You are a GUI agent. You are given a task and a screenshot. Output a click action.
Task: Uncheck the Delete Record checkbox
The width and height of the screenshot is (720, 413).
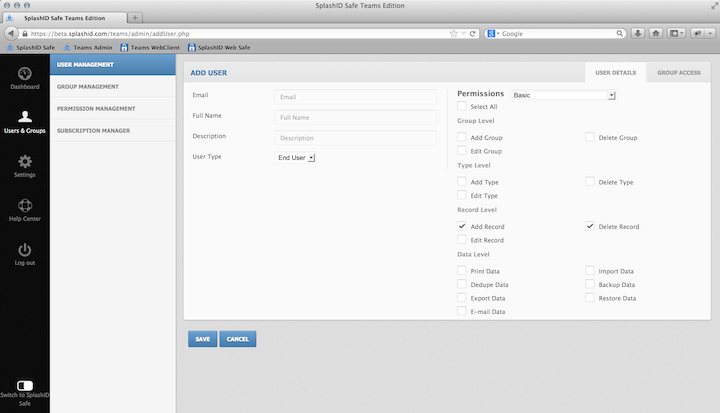click(x=590, y=226)
